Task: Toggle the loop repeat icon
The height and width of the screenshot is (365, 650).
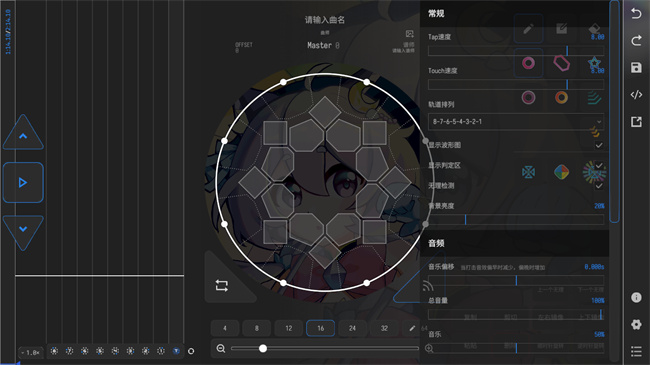Action: pos(221,285)
